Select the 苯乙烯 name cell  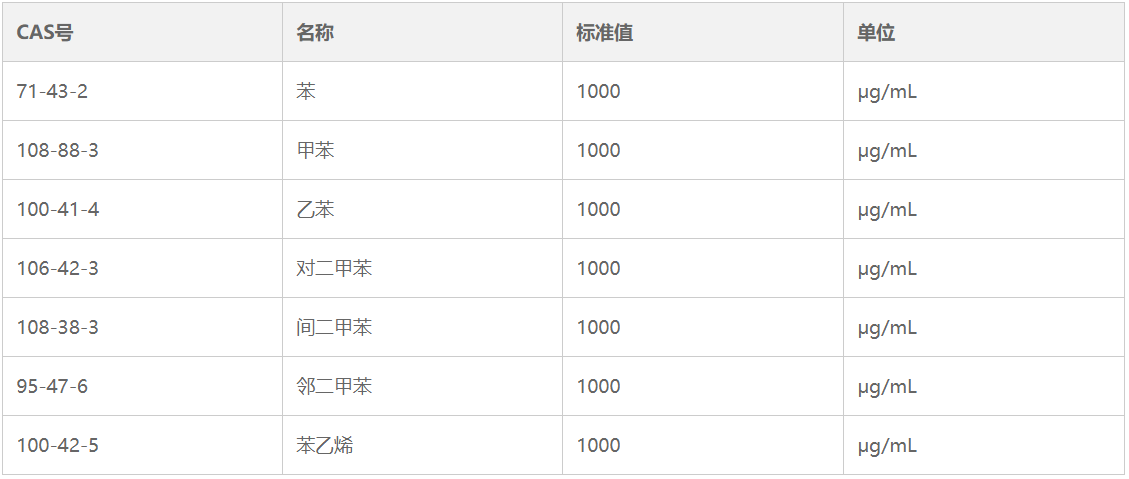click(x=325, y=446)
